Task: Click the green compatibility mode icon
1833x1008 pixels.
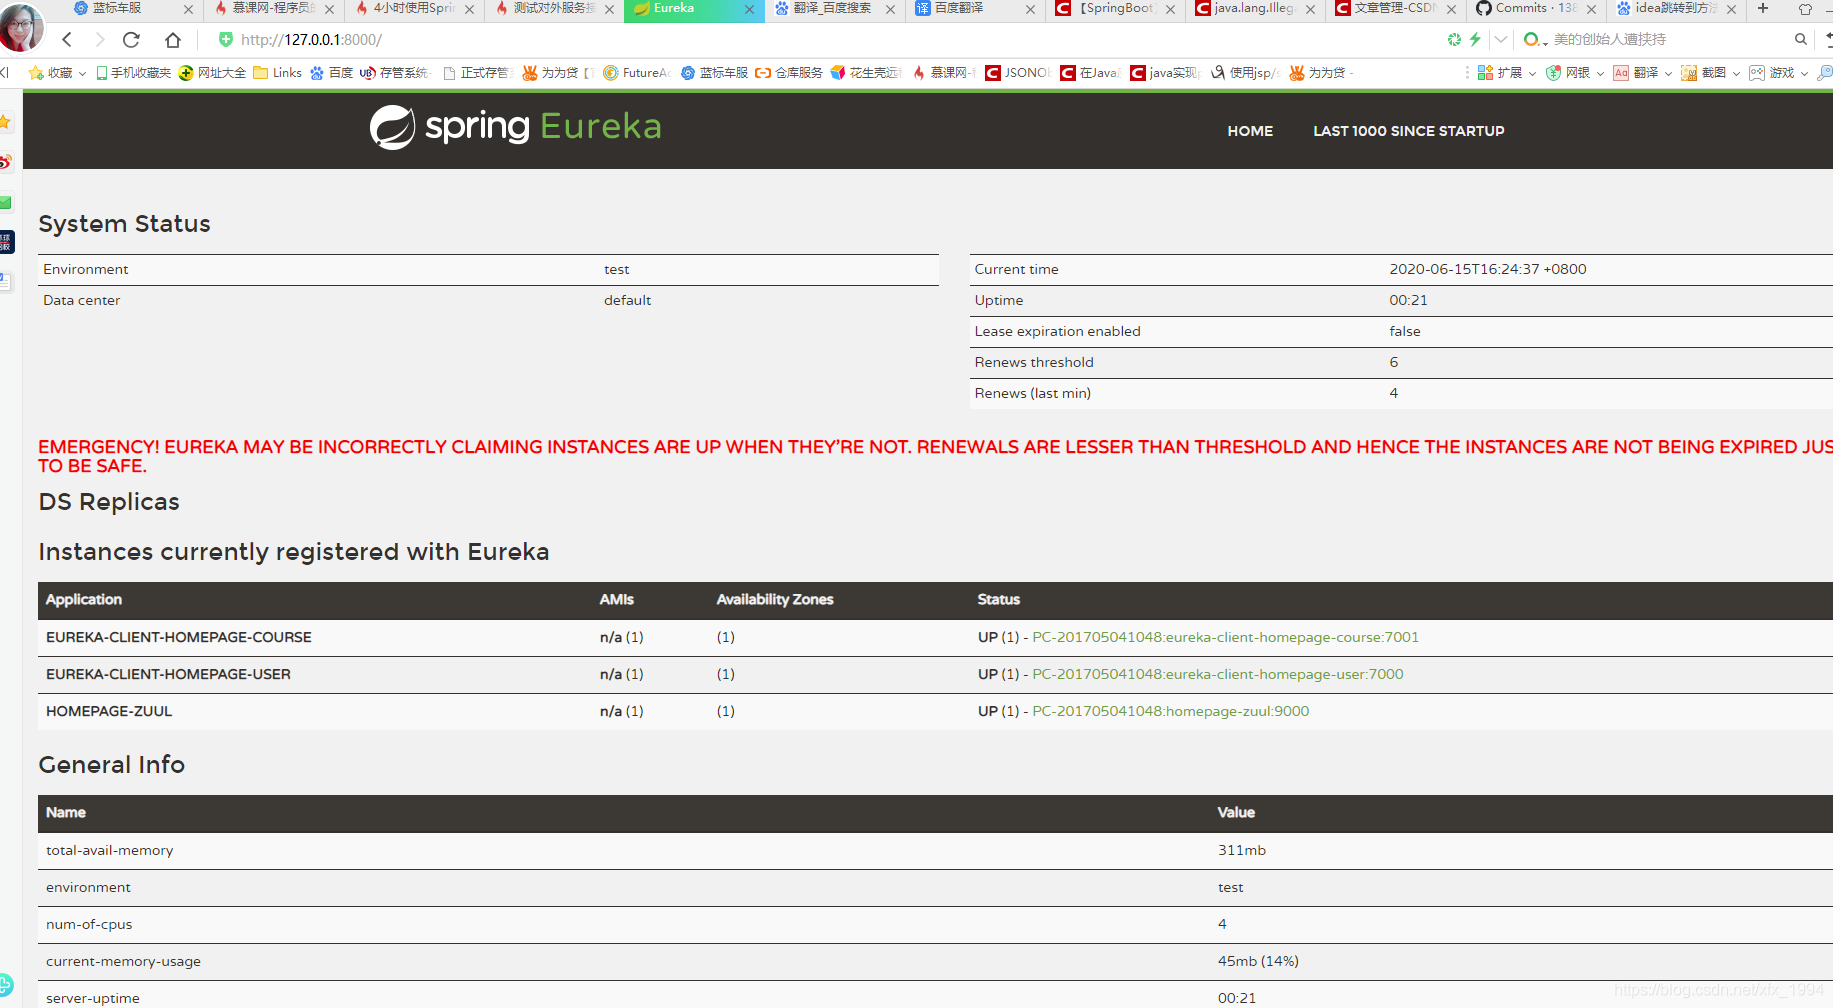Action: click(1454, 40)
